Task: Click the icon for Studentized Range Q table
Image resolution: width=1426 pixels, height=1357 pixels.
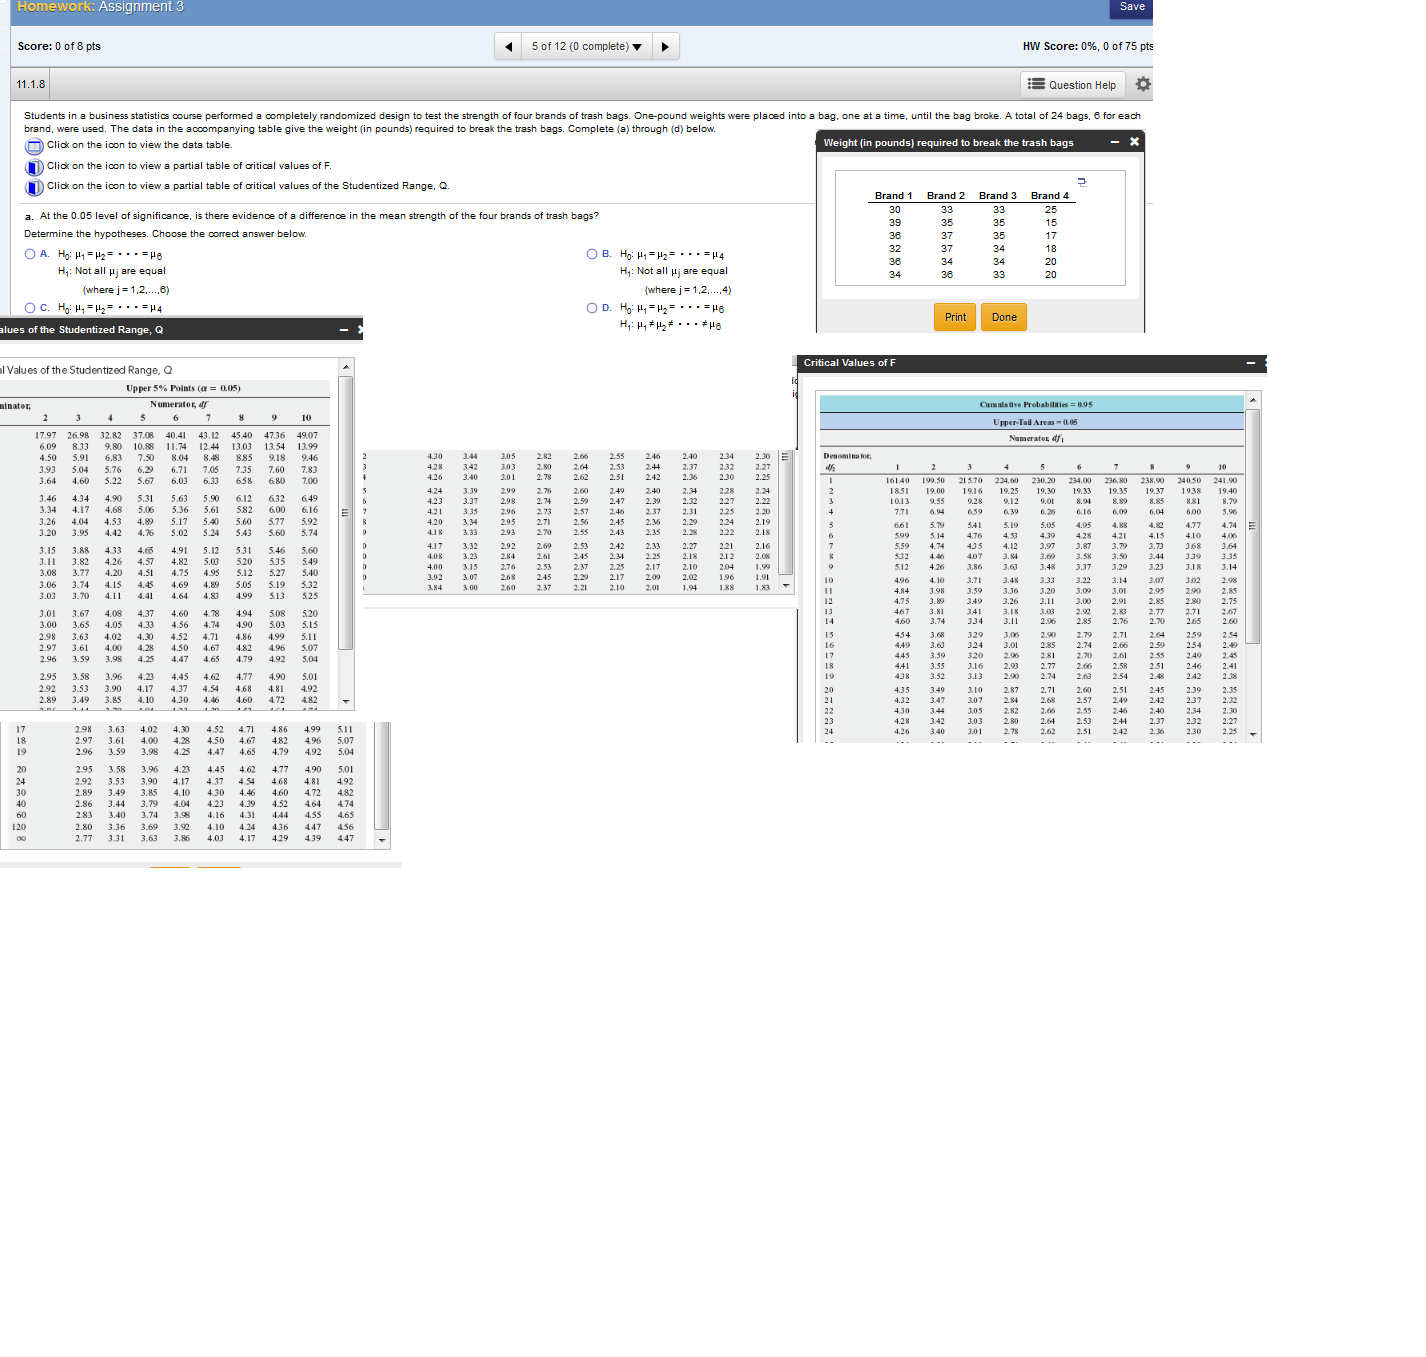Action: pyautogui.click(x=33, y=186)
